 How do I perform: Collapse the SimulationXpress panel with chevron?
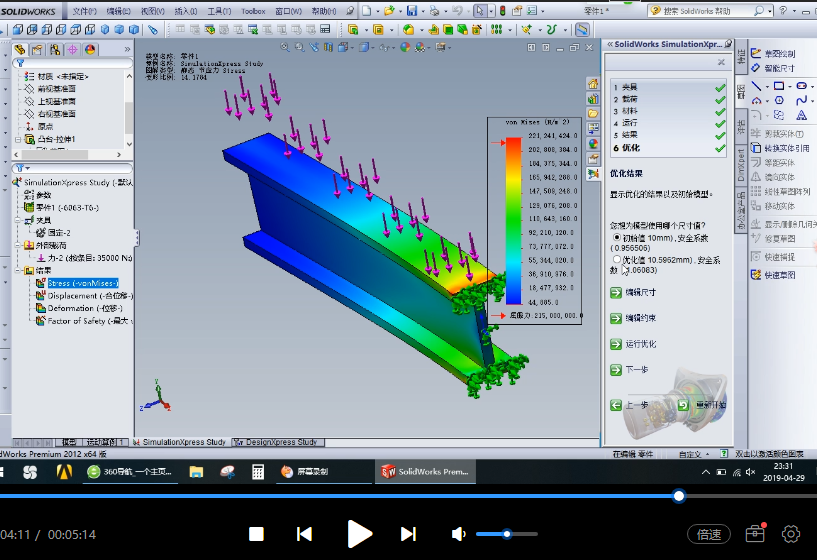610,45
